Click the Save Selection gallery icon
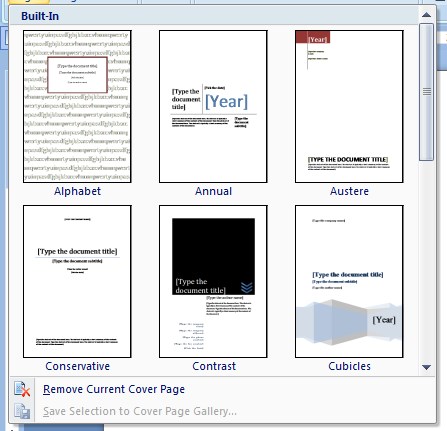Viewport: 447px width, 431px height. [22, 411]
